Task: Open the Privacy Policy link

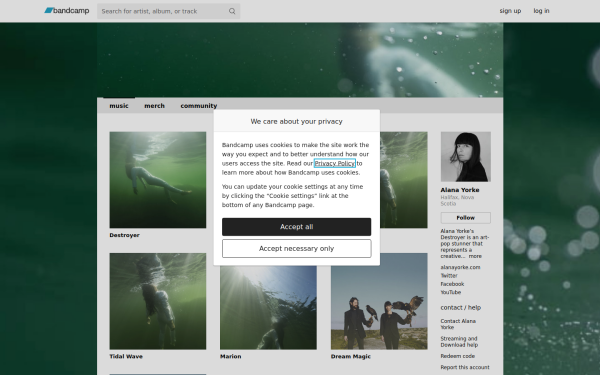Action: (x=335, y=163)
